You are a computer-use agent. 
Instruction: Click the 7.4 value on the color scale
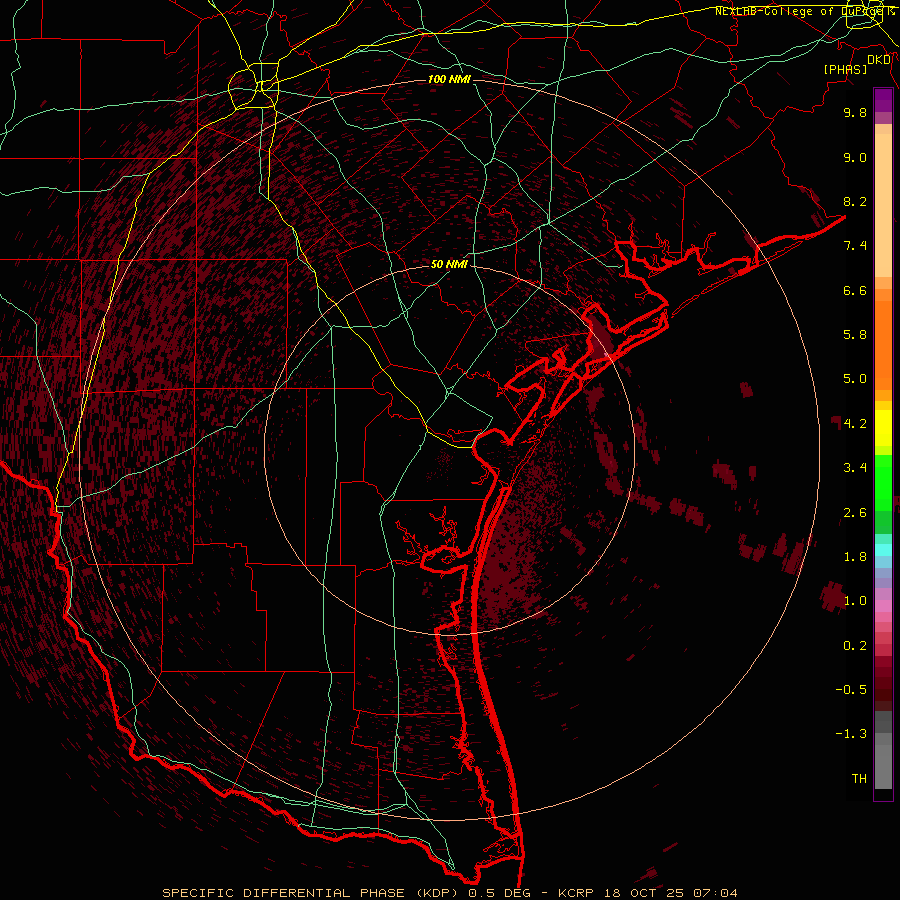coord(855,246)
